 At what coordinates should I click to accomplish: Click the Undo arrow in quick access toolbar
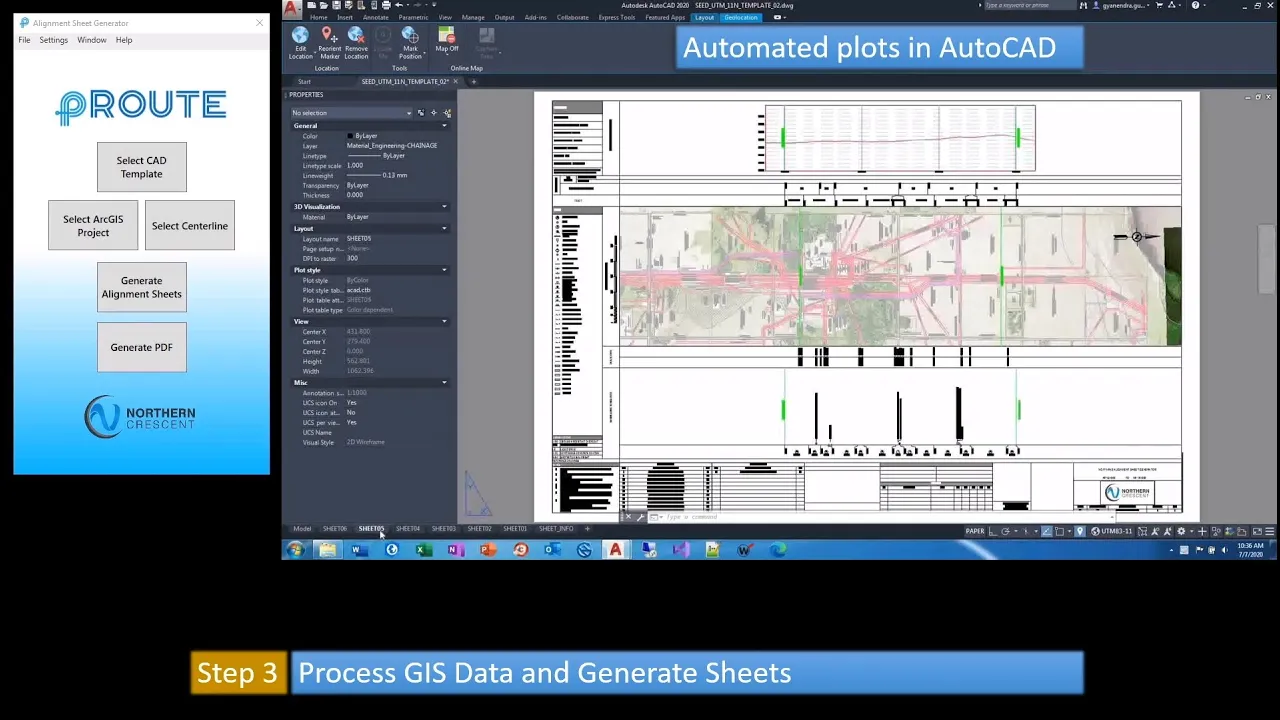[x=399, y=5]
